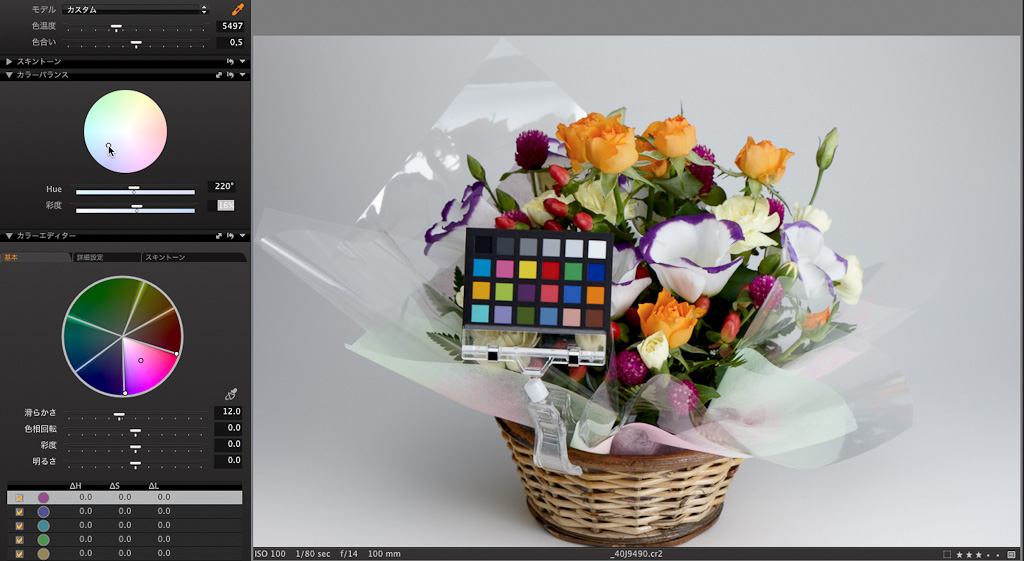
Task: Pop out the カラーバランス panel window
Action: tap(218, 75)
